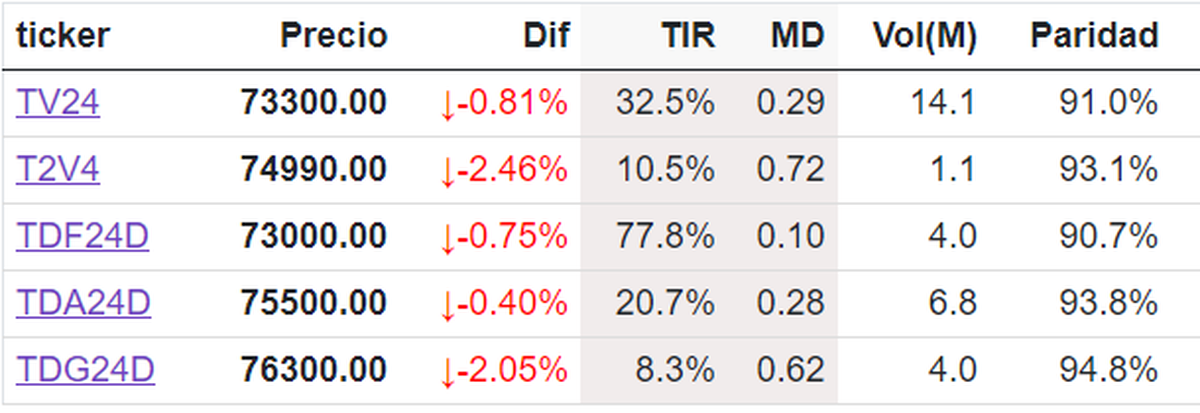Sort by the MD column header
Screen dimensions: 1200x413
coord(797,36)
